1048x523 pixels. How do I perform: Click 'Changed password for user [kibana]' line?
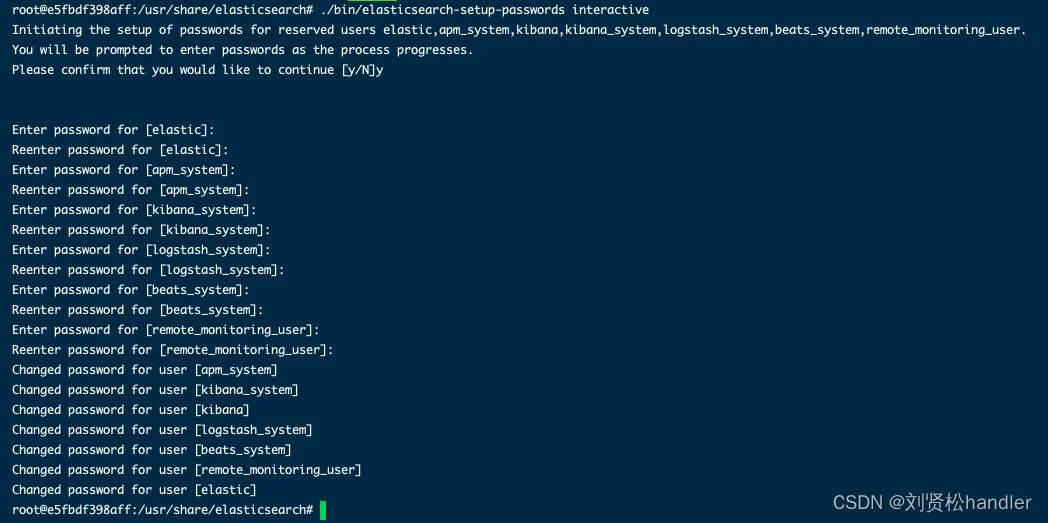(x=130, y=410)
